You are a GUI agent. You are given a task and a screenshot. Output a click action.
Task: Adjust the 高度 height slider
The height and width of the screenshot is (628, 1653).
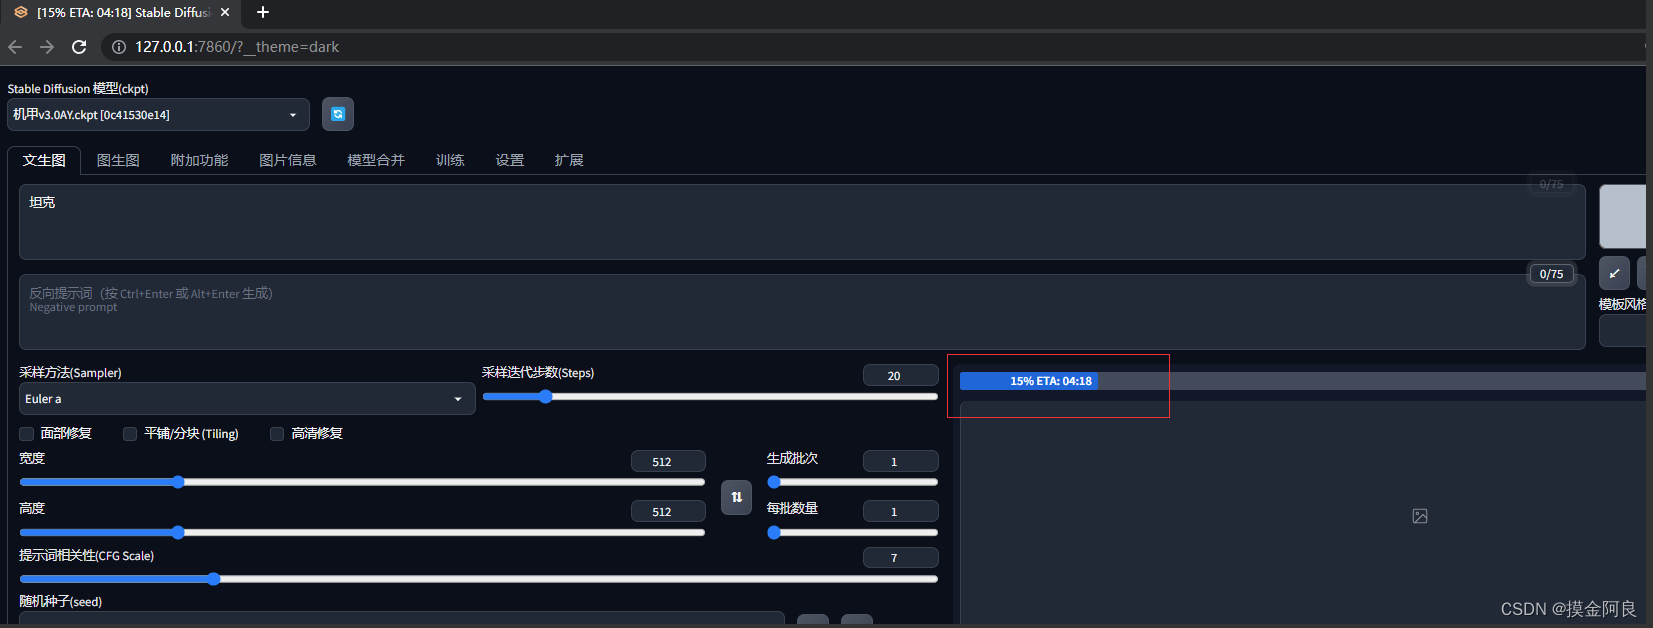click(x=362, y=532)
